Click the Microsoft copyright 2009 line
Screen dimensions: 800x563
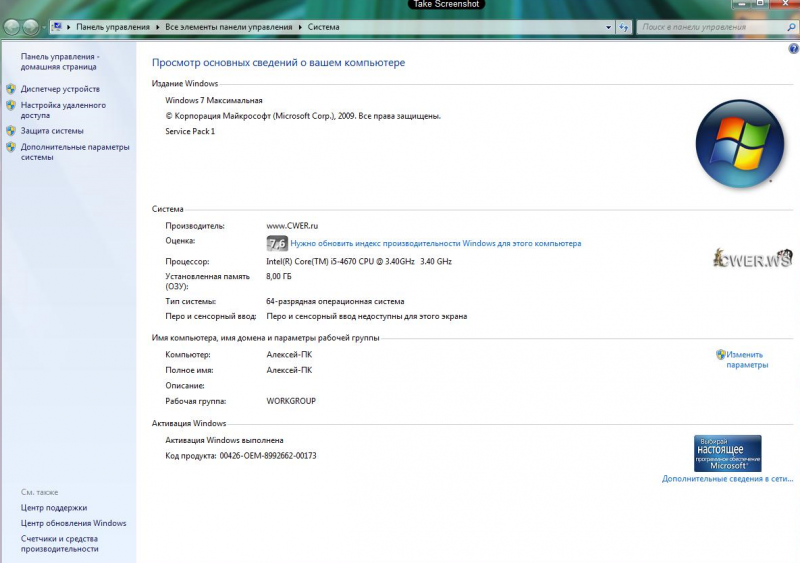click(303, 116)
